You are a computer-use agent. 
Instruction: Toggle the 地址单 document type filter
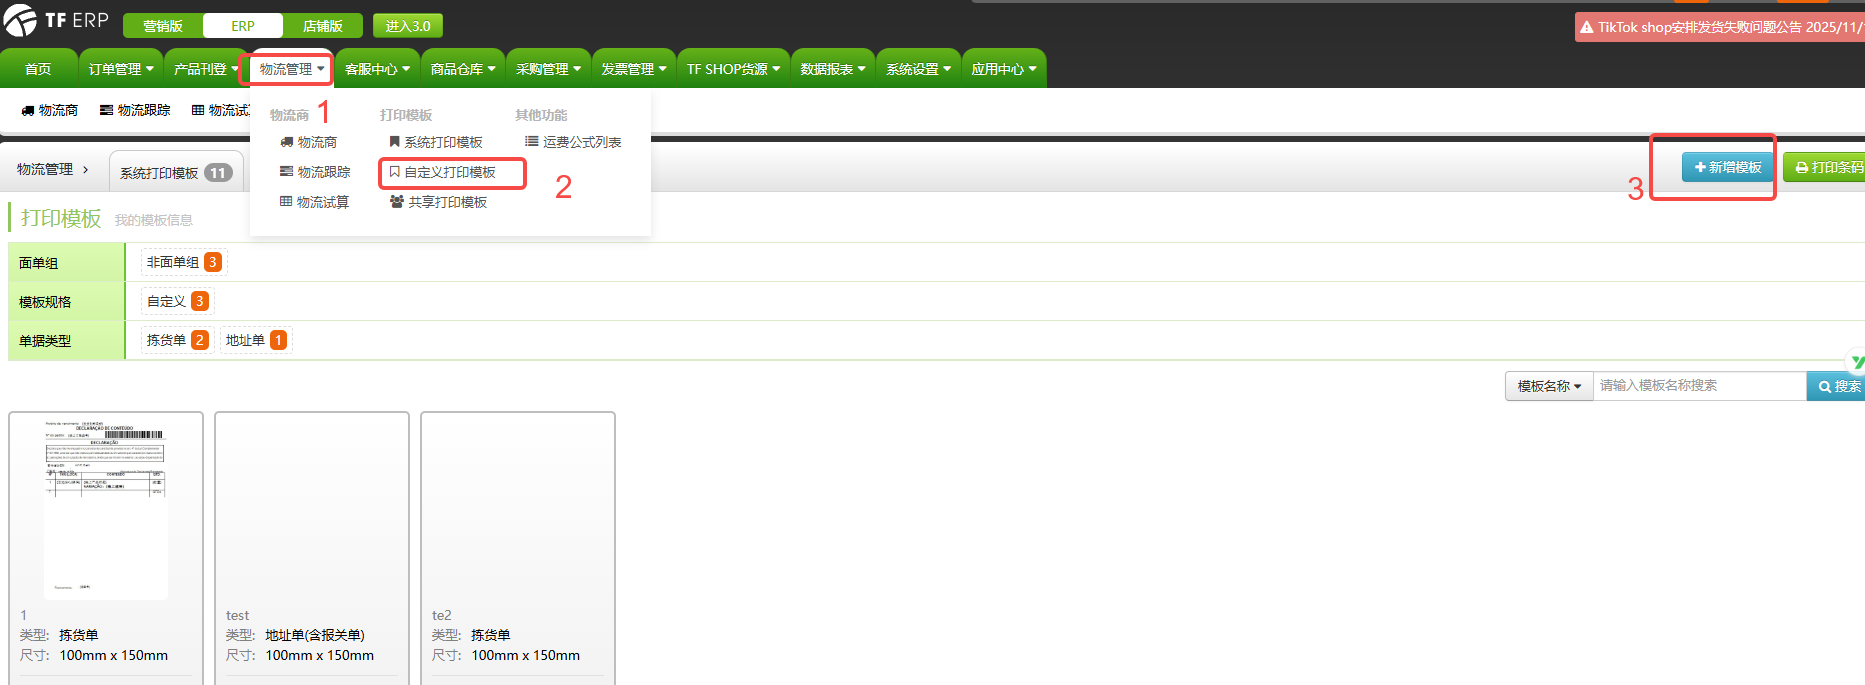point(255,340)
